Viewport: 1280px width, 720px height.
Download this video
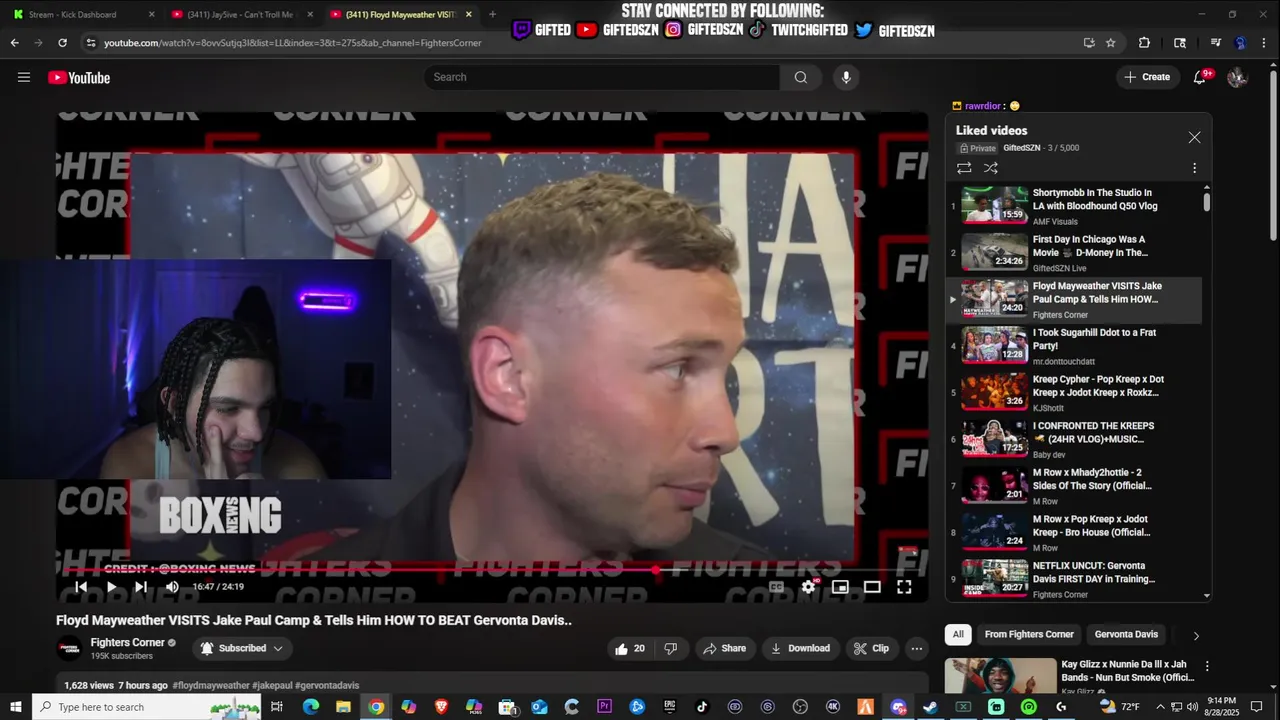click(800, 648)
